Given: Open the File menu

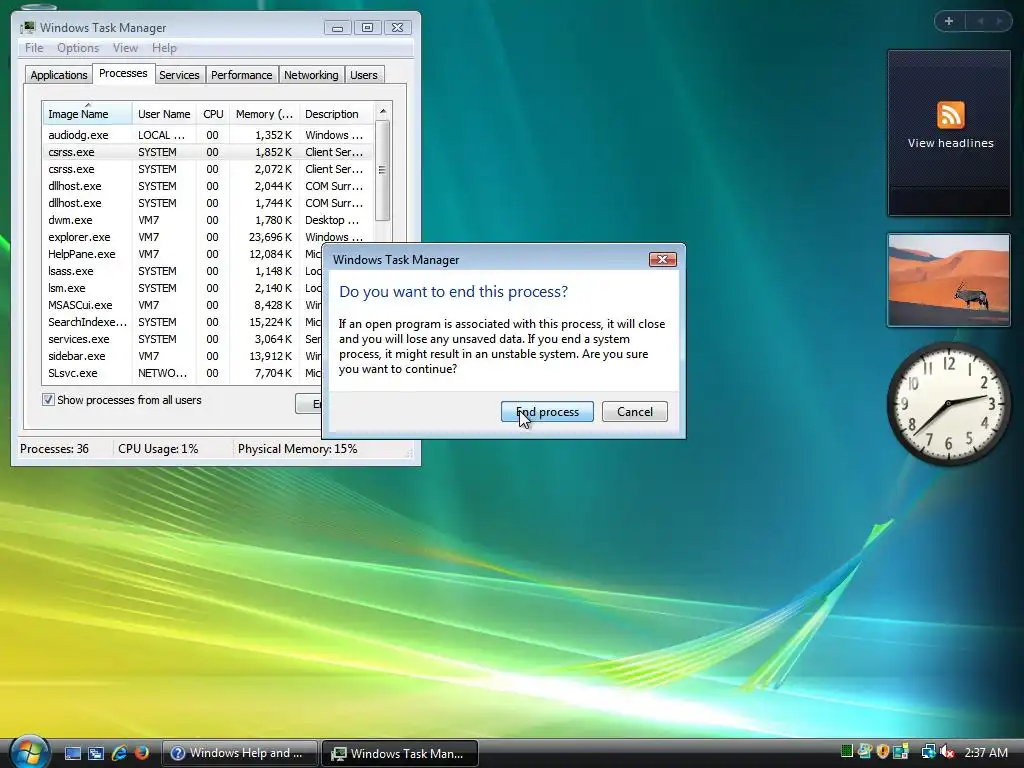Looking at the screenshot, I should pyautogui.click(x=34, y=48).
